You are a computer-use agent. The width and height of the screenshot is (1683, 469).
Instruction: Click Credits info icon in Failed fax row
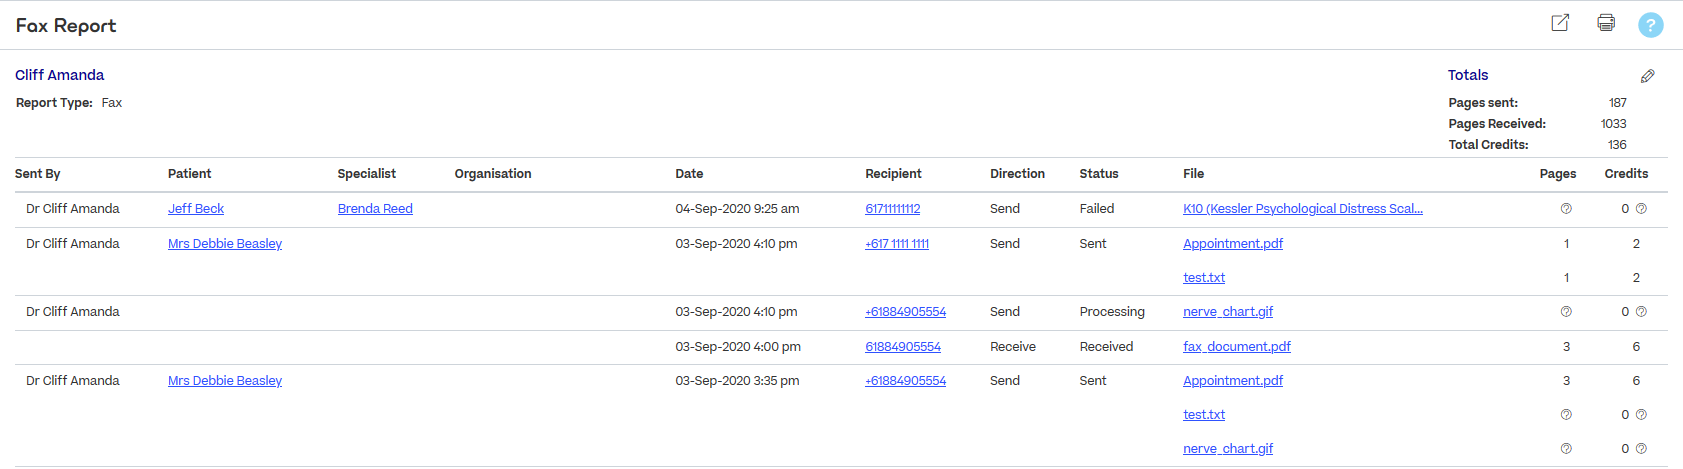1641,209
